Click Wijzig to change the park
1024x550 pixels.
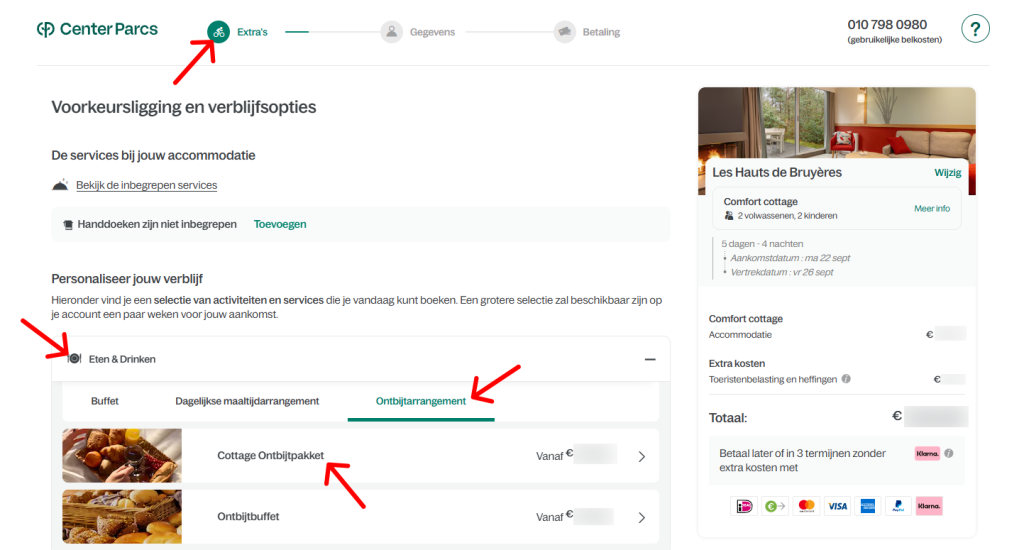click(948, 172)
